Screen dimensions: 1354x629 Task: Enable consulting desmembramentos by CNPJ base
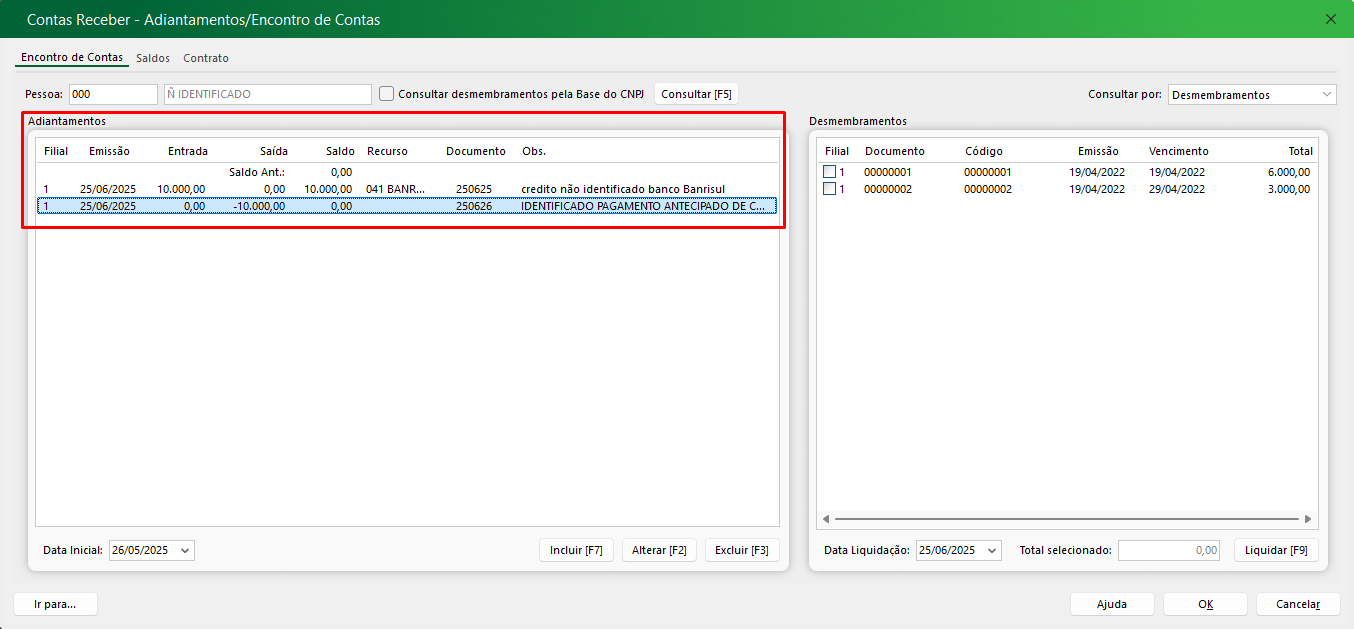[x=387, y=95]
